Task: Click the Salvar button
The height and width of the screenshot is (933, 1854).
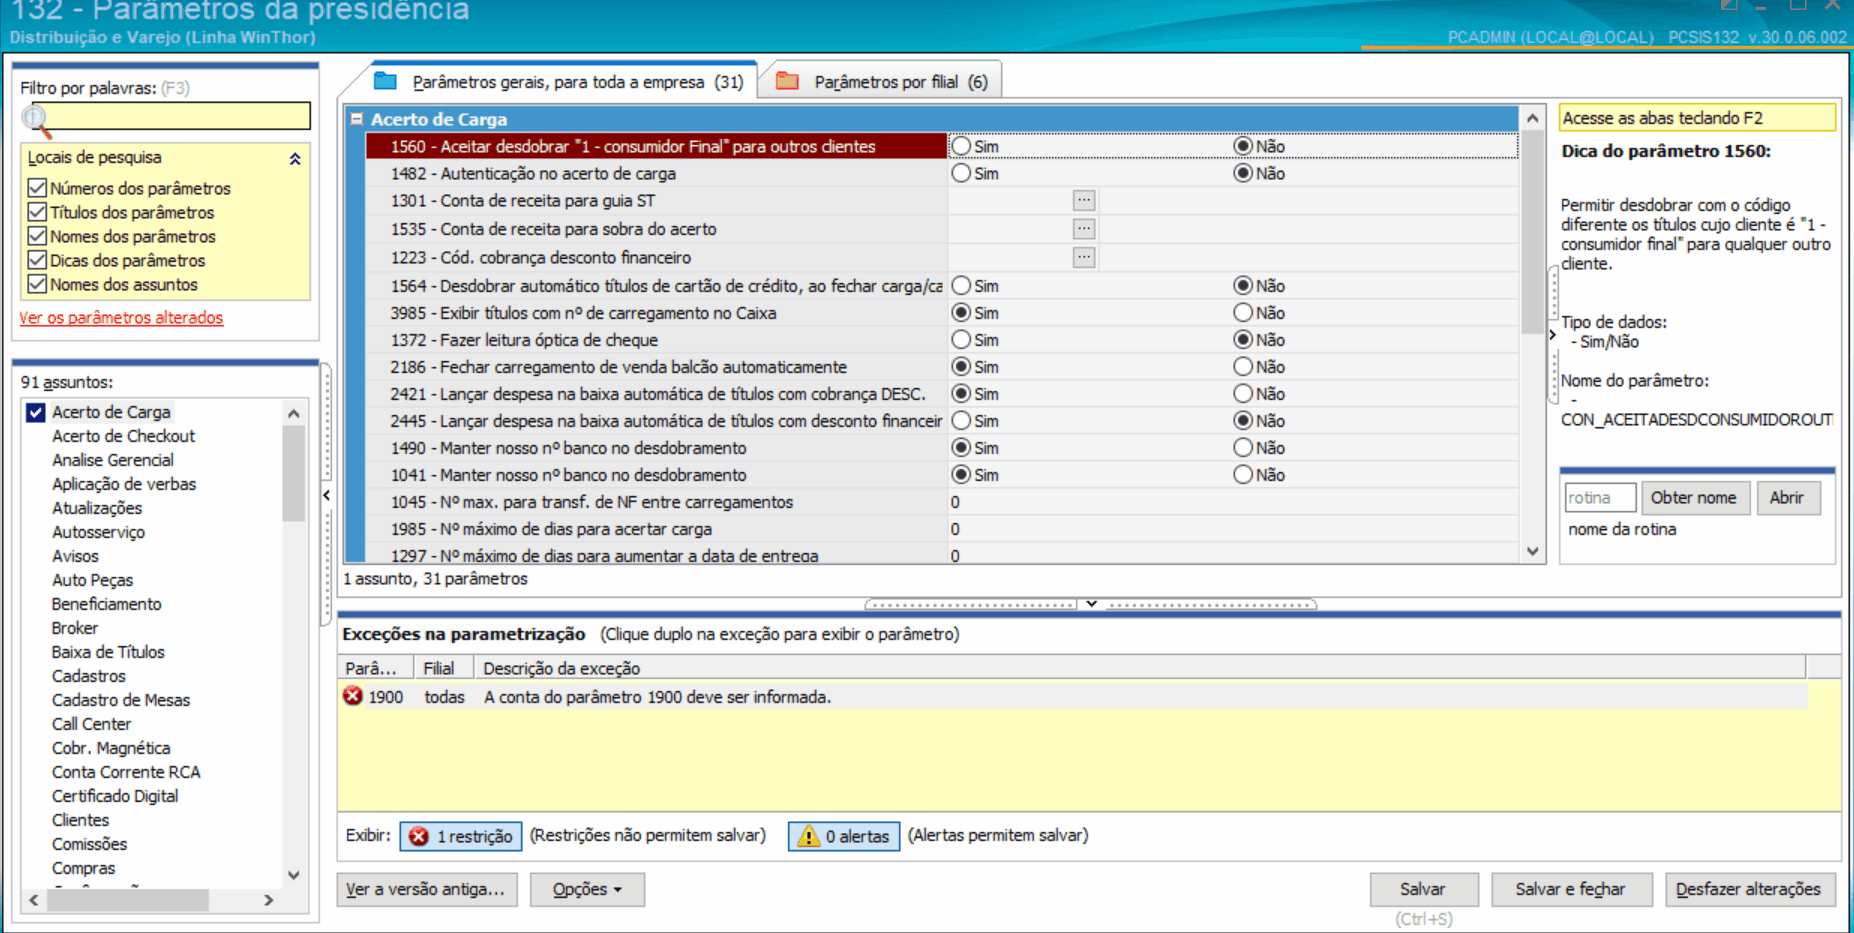Action: pyautogui.click(x=1423, y=889)
